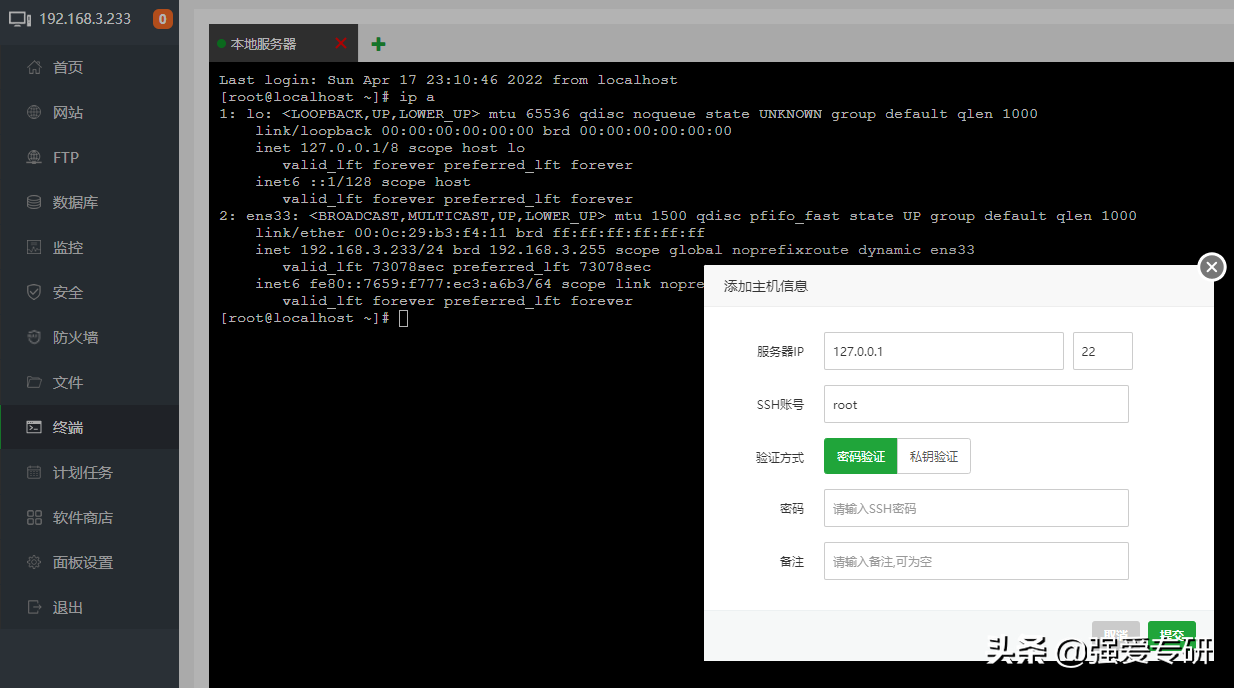This screenshot has height=688, width=1234.
Task: Select 密码验证 authentication method
Action: pos(861,456)
